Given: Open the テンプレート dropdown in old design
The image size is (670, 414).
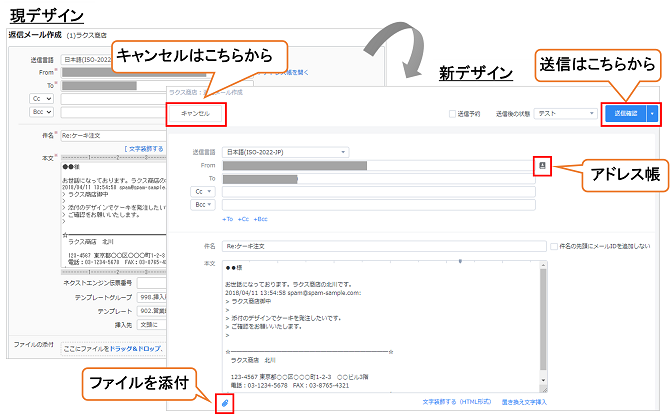Looking at the screenshot, I should 152,311.
